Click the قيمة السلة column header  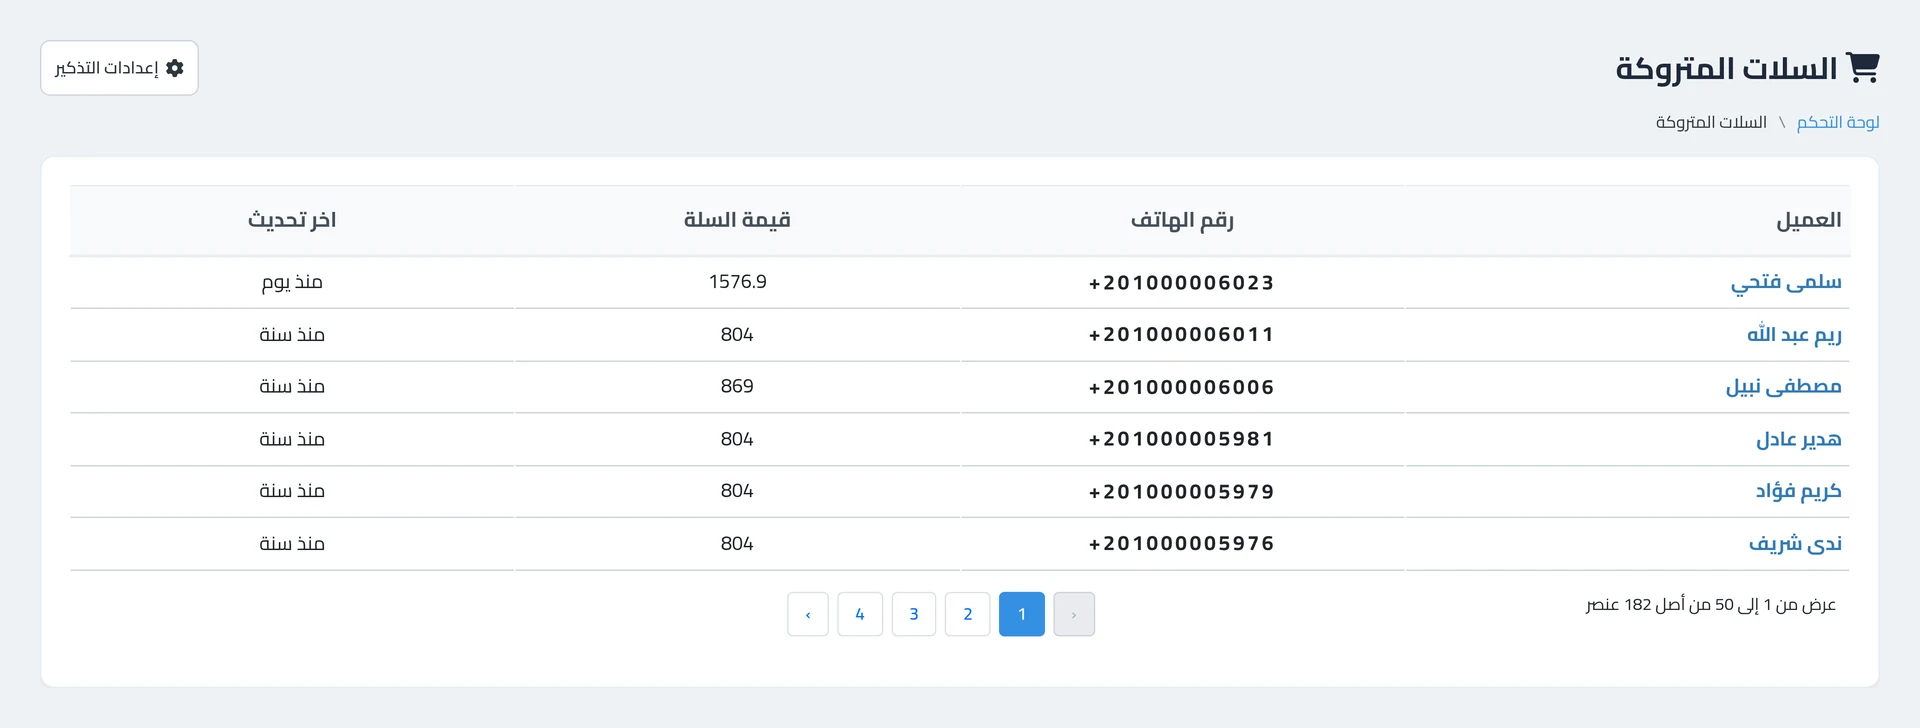tap(737, 220)
